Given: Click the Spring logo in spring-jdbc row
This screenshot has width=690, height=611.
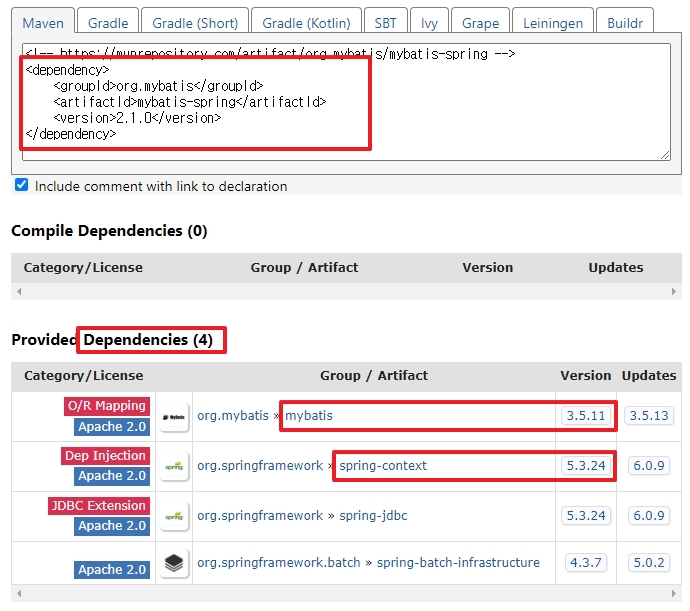Looking at the screenshot, I should pyautogui.click(x=174, y=516).
